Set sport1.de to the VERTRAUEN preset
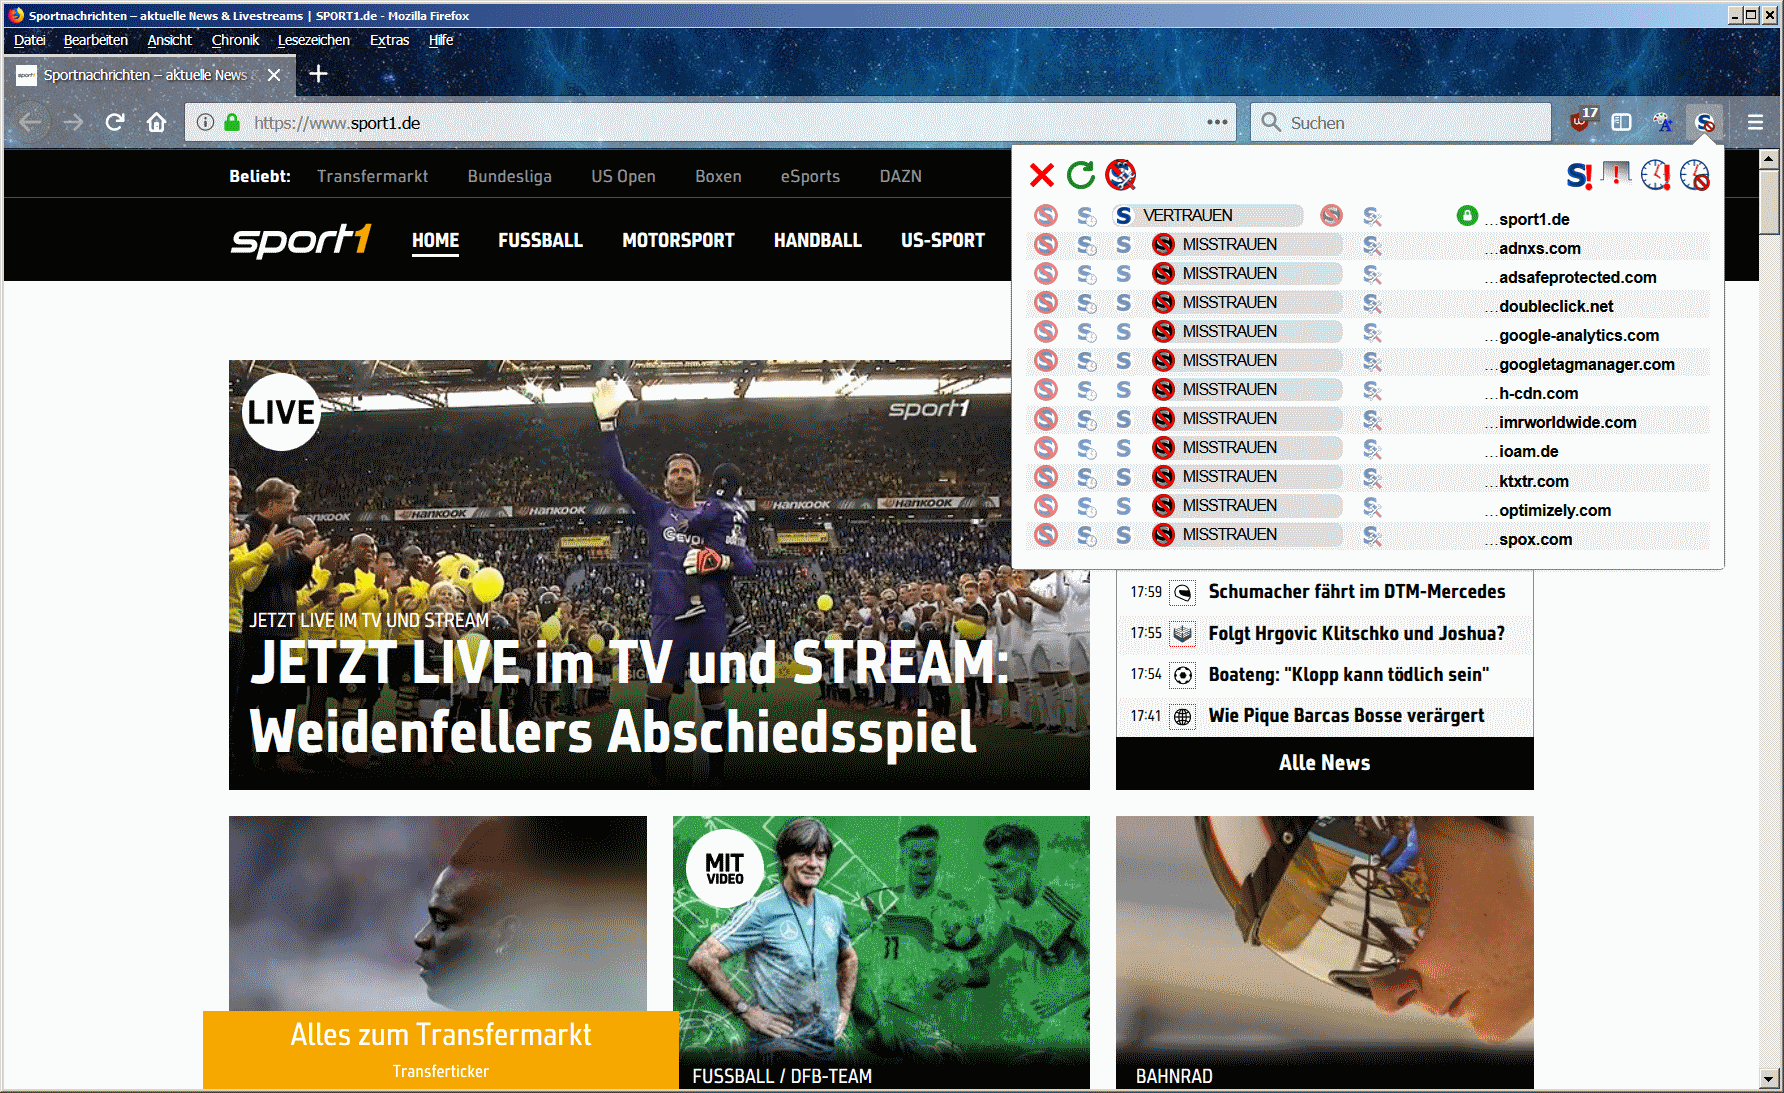Image resolution: width=1784 pixels, height=1093 pixels. coord(1208,215)
